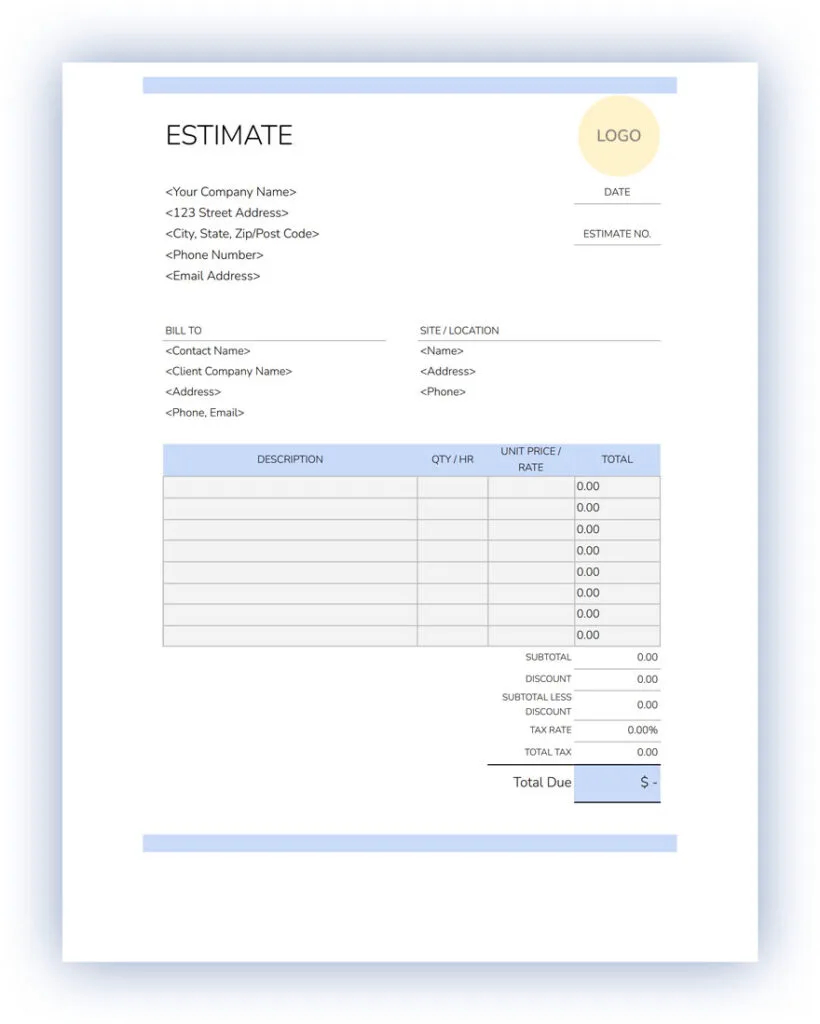Click the blue Total Due amount cell

coord(617,783)
